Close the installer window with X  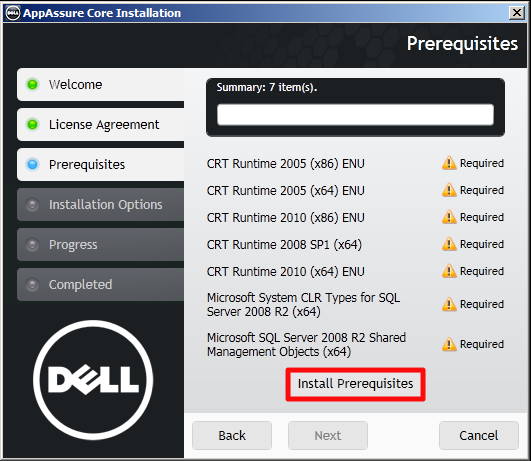[x=517, y=13]
